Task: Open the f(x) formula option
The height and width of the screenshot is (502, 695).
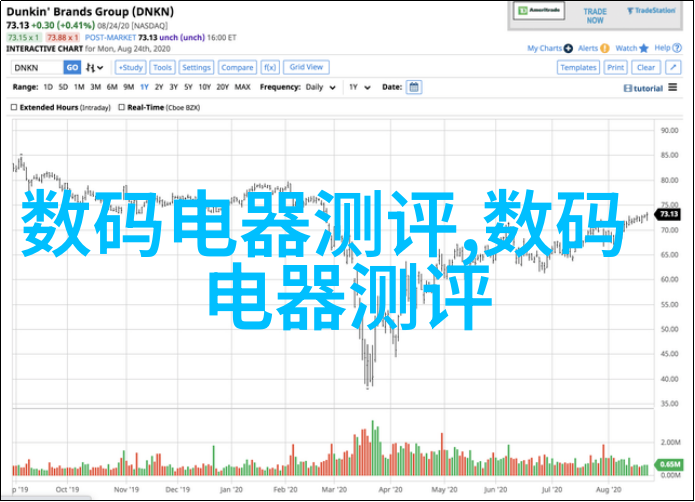Action: tap(270, 67)
